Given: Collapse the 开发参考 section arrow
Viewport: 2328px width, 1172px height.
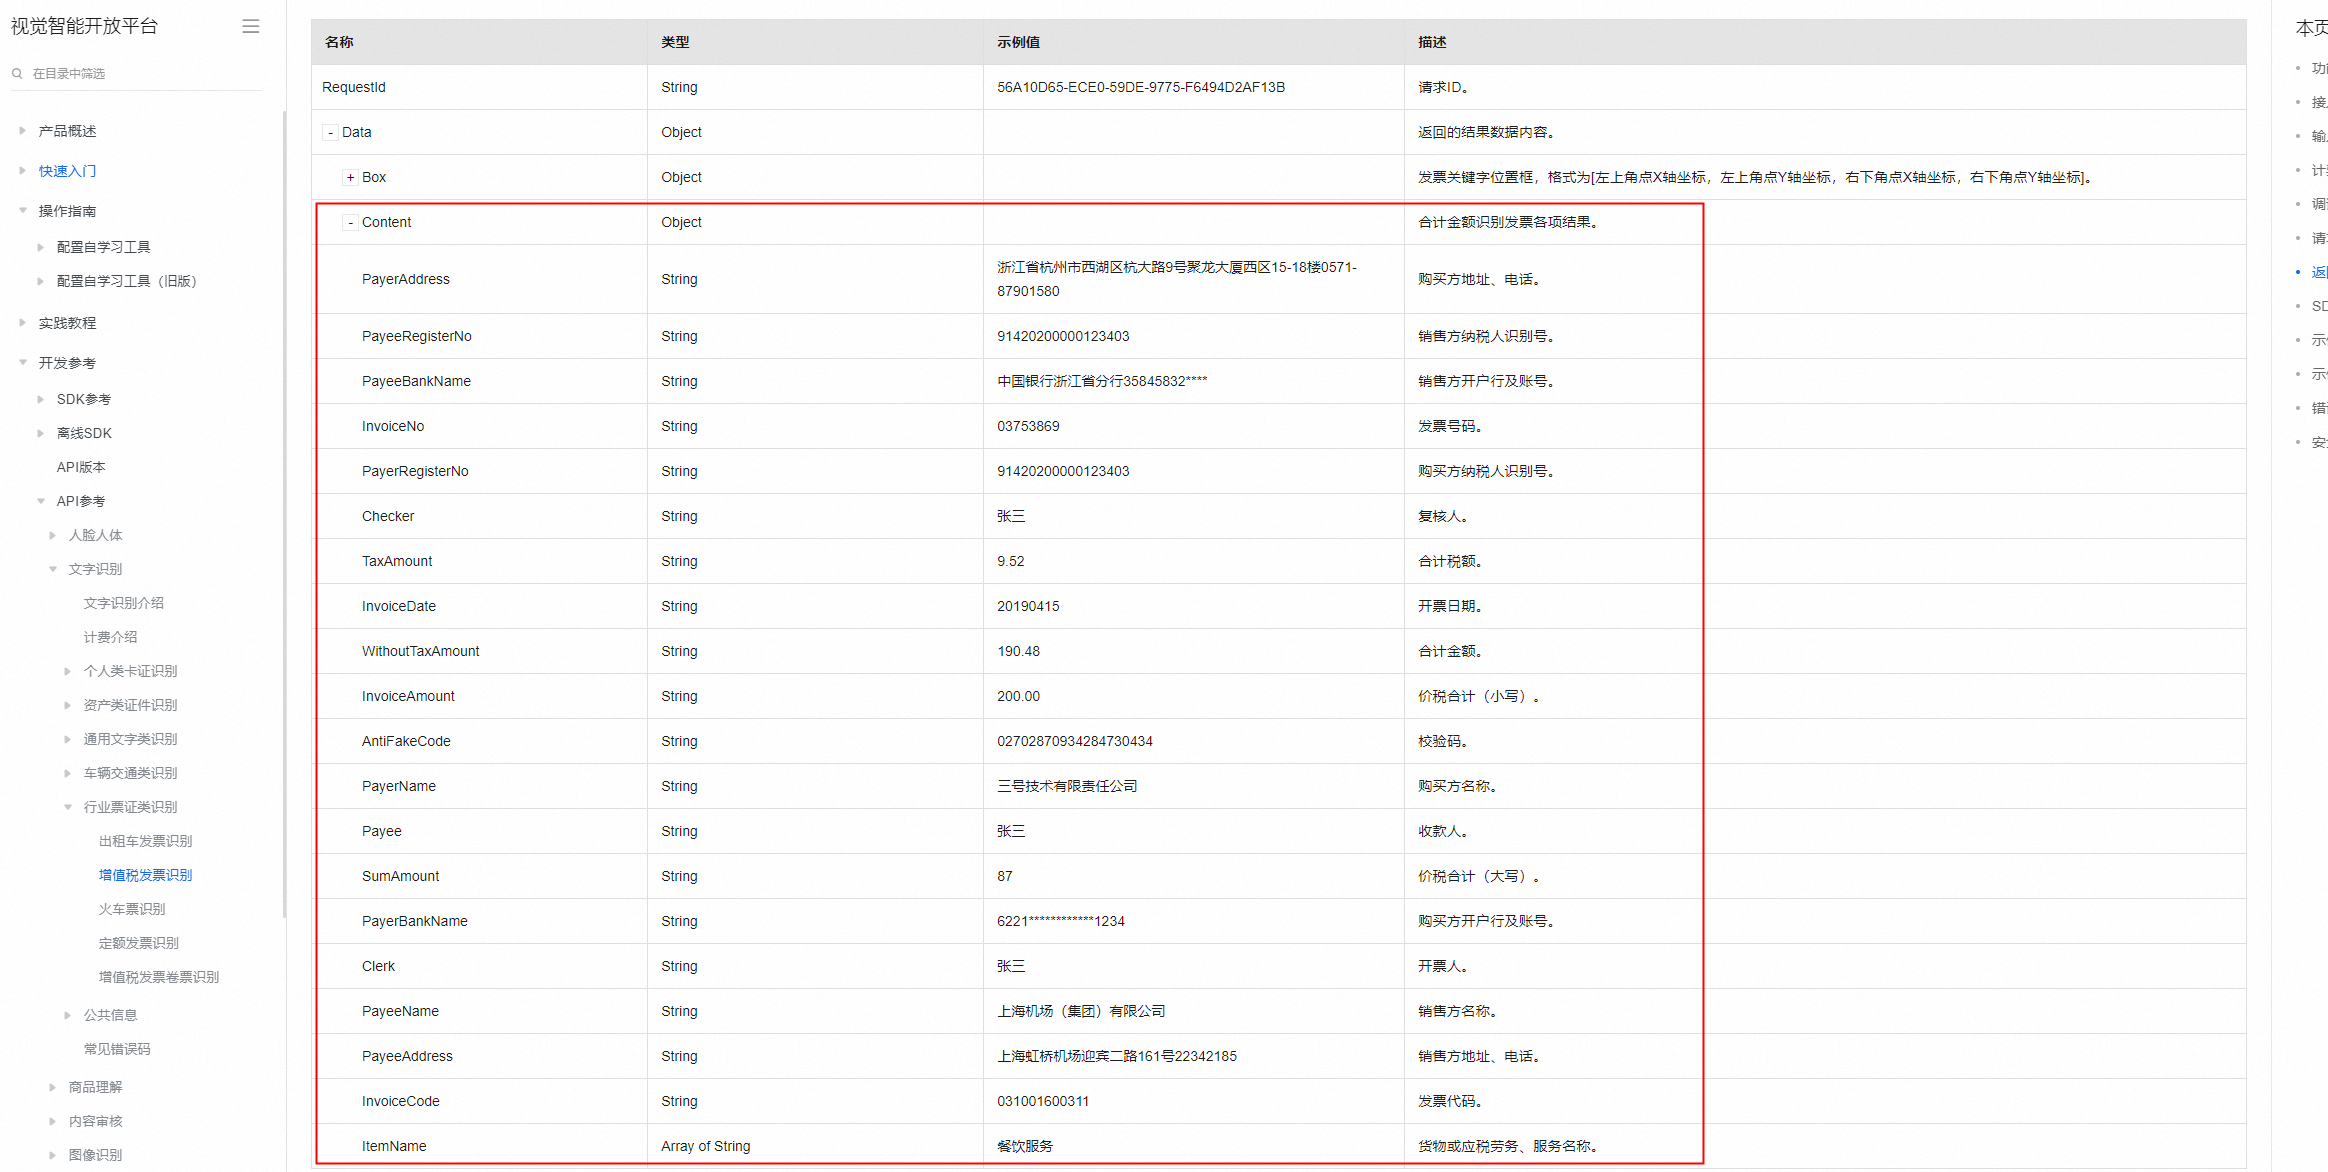Looking at the screenshot, I should 22,363.
